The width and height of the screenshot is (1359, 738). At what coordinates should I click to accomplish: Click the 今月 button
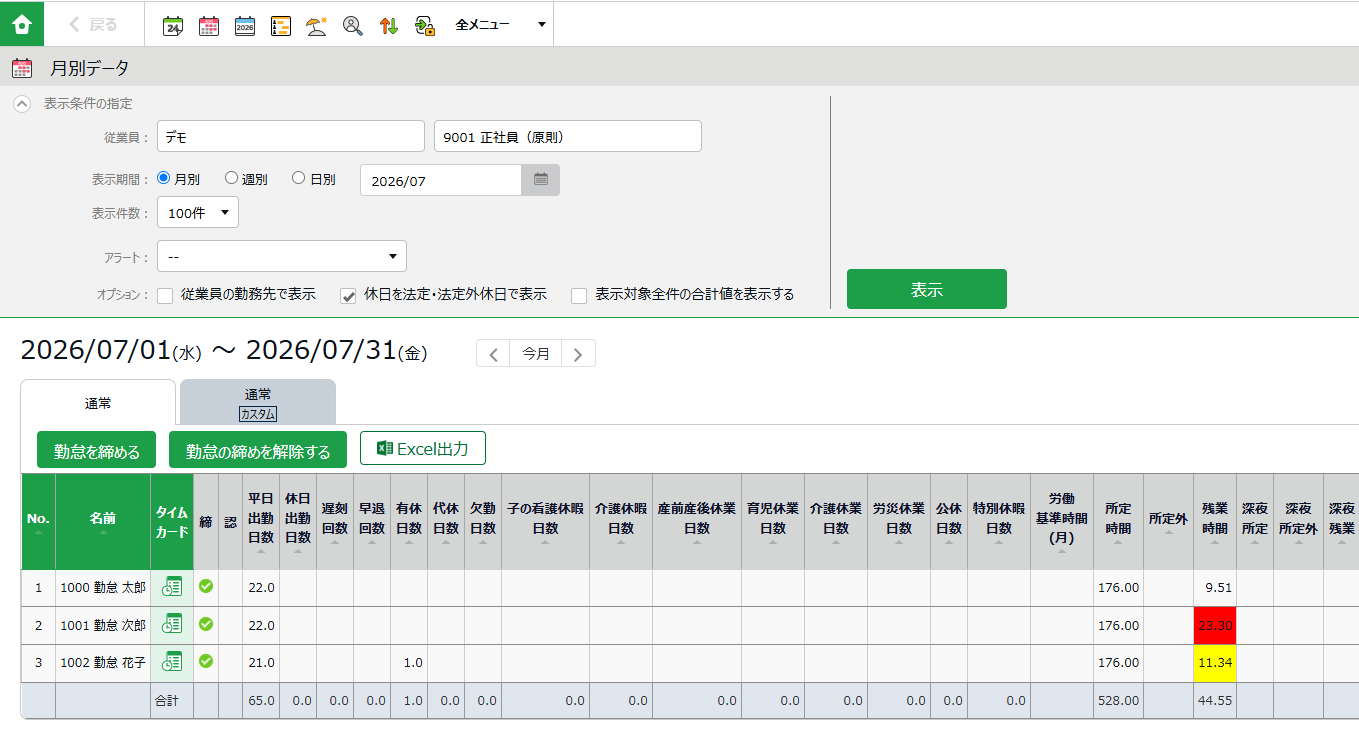point(536,353)
